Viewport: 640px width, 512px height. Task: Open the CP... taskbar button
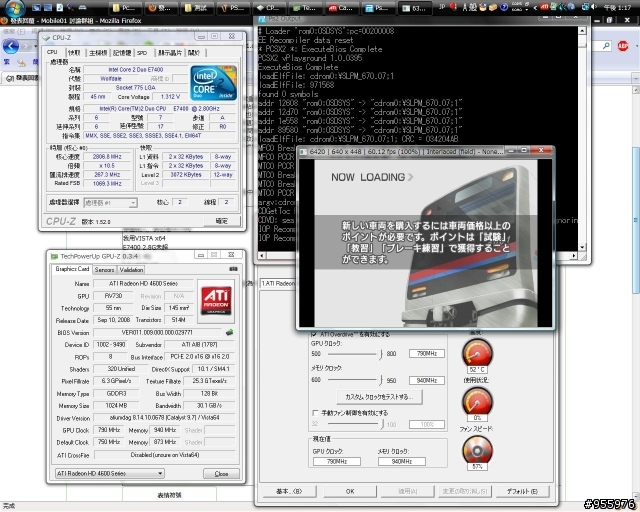coord(268,8)
